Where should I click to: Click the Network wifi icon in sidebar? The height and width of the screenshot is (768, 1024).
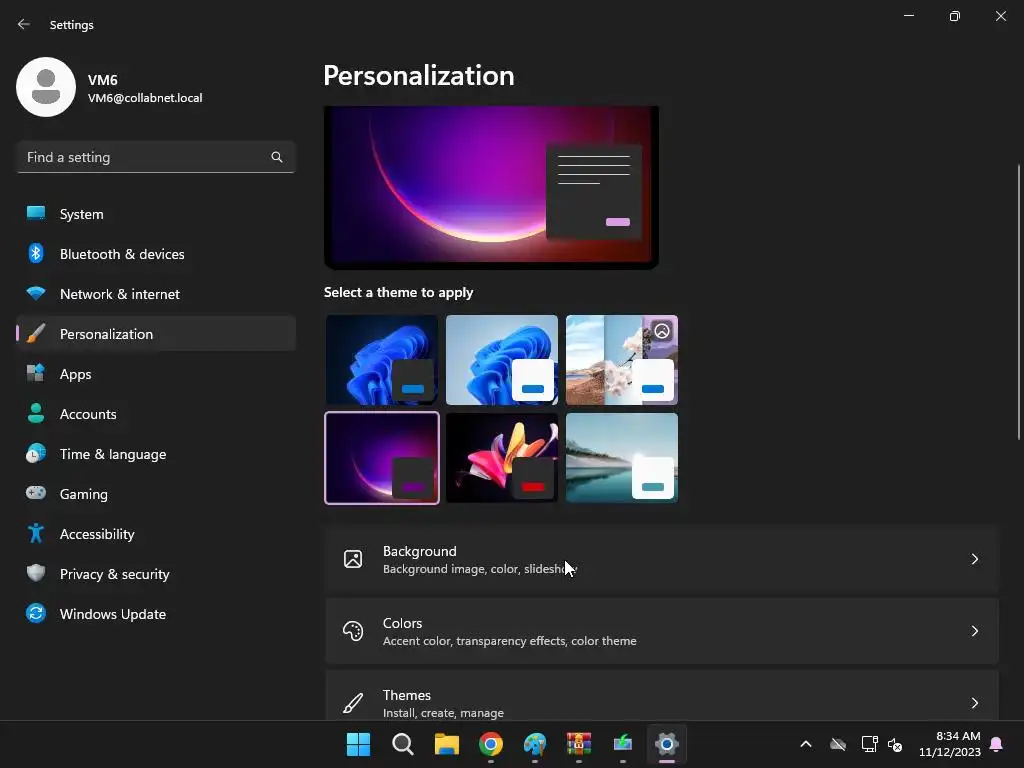[36, 293]
